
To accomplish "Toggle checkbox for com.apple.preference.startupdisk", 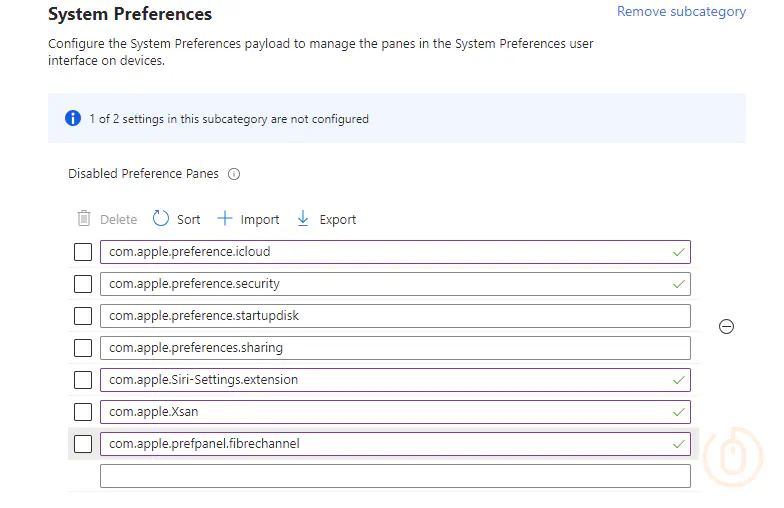I will 83,316.
